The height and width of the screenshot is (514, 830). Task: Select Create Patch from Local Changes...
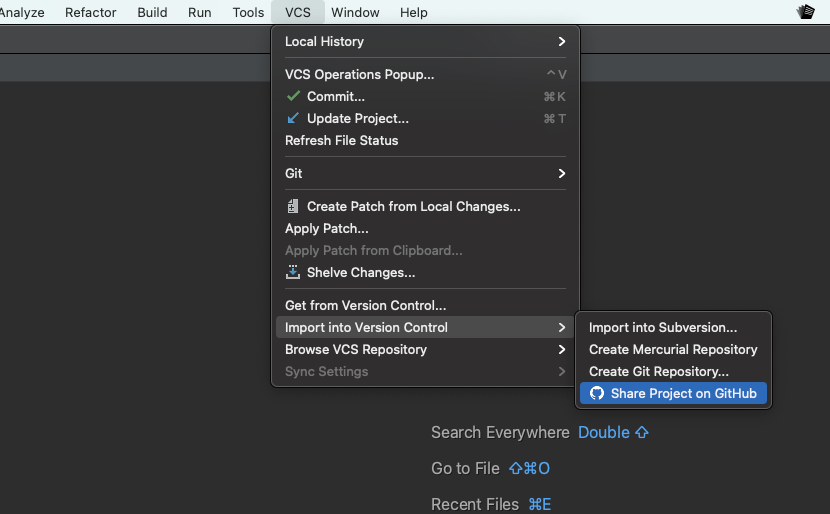click(x=425, y=206)
